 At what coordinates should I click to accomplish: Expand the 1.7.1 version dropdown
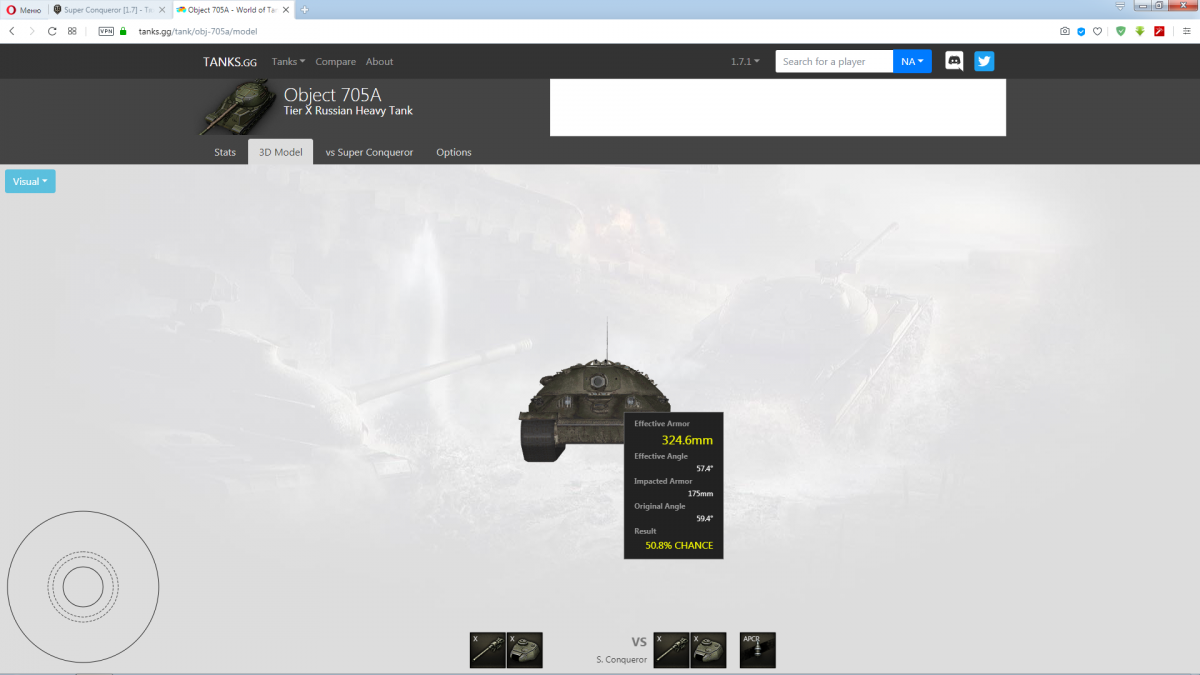(745, 62)
